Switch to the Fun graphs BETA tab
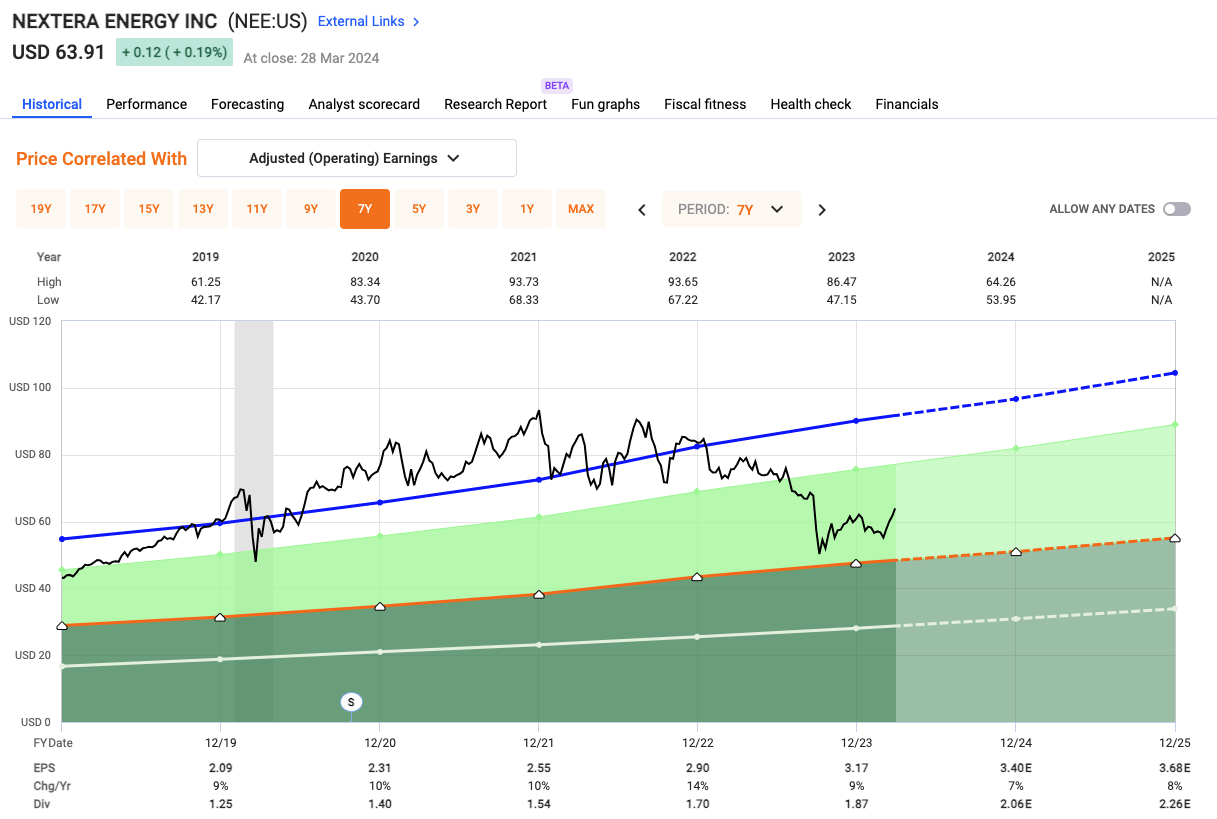This screenshot has width=1217, height=819. (x=605, y=104)
